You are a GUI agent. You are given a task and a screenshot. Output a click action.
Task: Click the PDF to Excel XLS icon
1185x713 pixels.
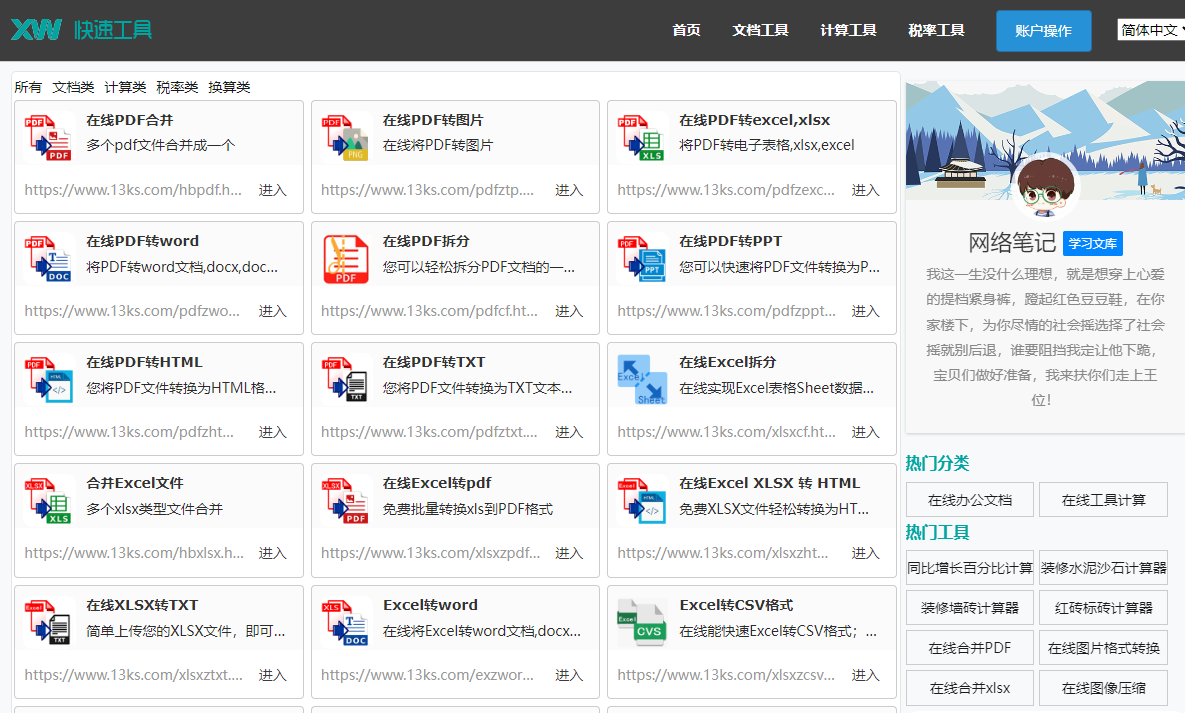(642, 138)
